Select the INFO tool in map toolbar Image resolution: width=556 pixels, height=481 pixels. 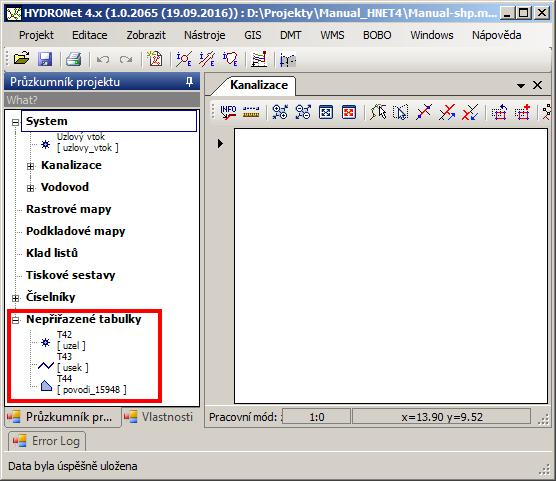(228, 112)
